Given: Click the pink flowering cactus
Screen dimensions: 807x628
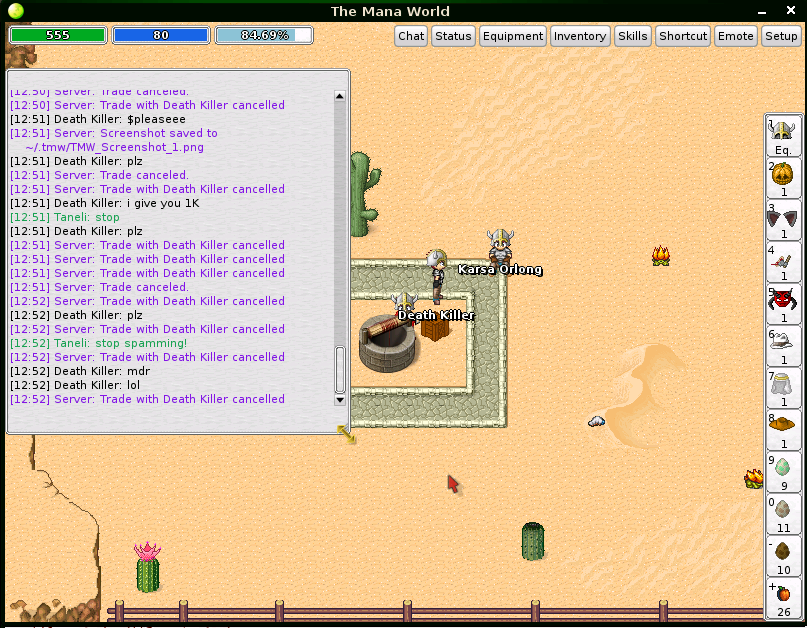Looking at the screenshot, I should [148, 567].
